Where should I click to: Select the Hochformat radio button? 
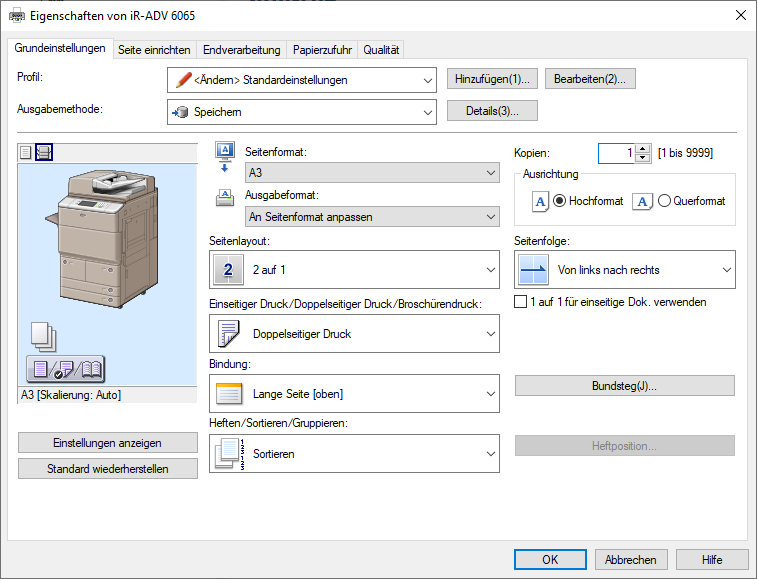559,201
